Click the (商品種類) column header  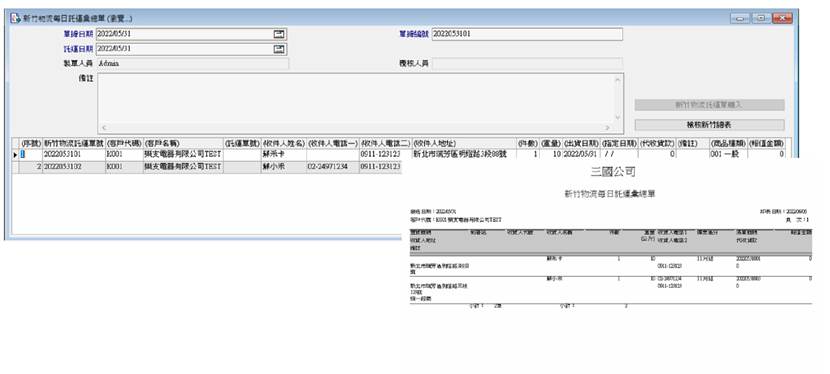[x=728, y=144]
